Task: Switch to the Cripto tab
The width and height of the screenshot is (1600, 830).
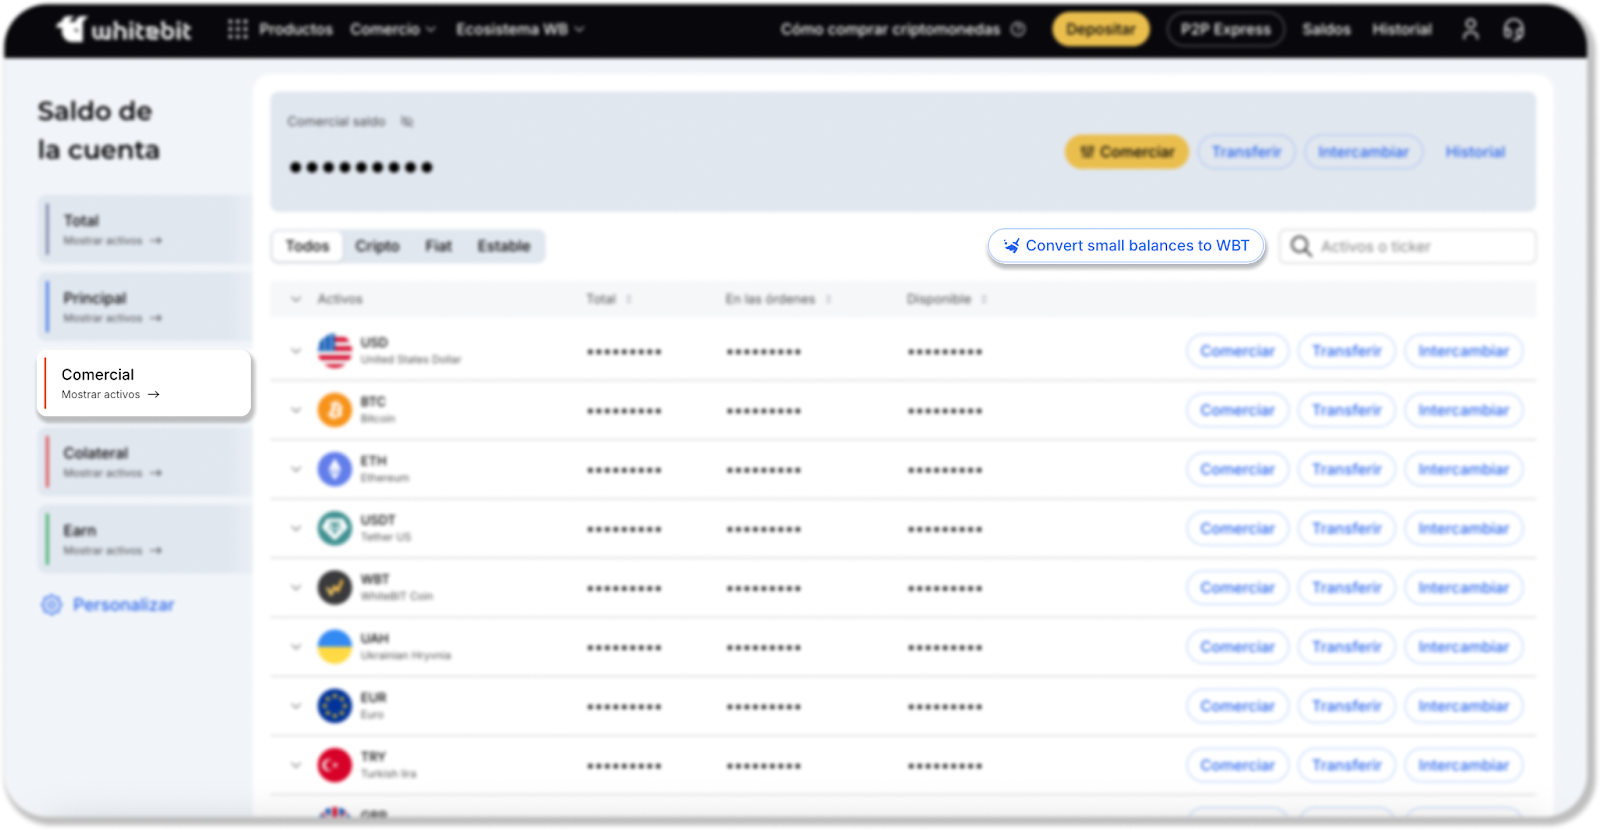Action: (377, 246)
